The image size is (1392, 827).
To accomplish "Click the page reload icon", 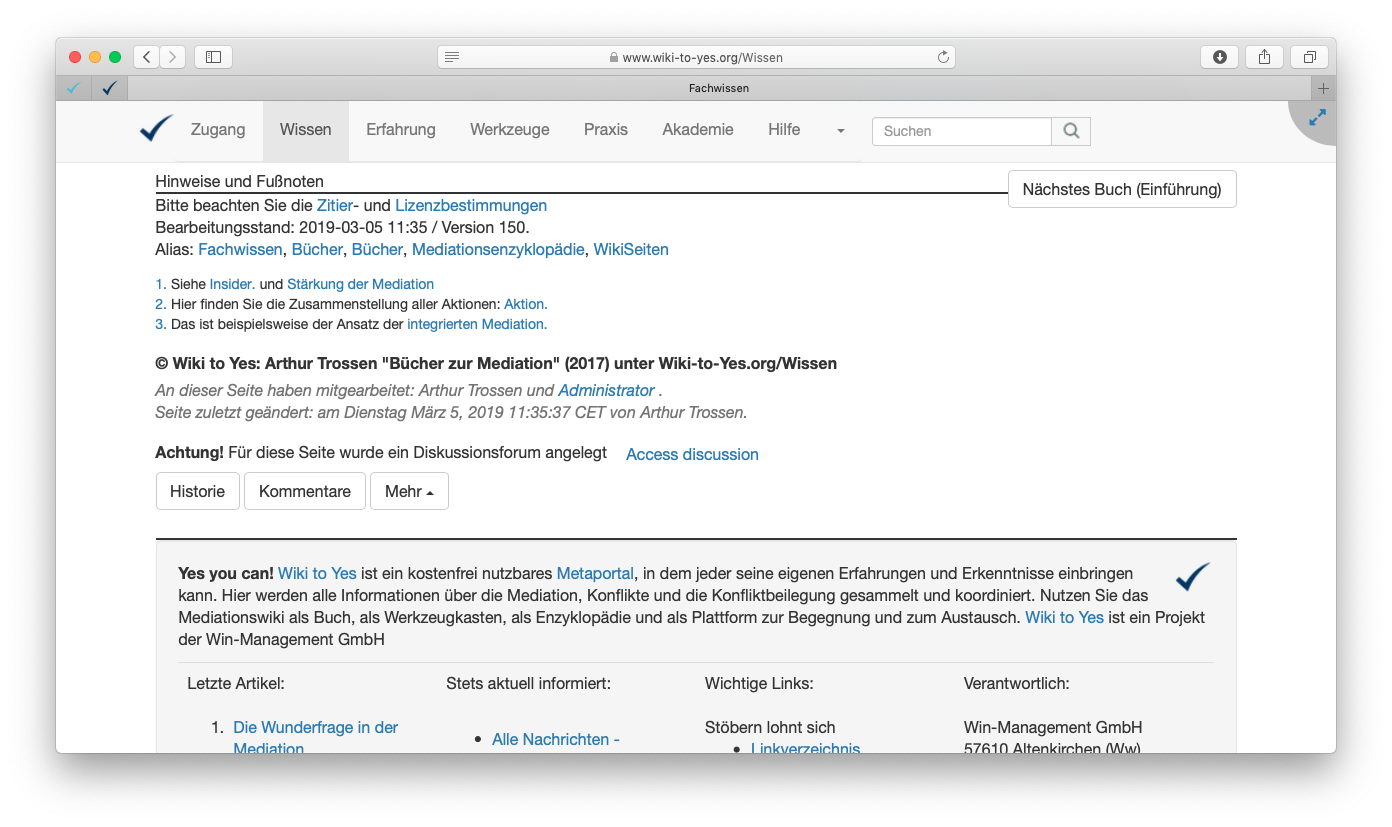I will (942, 58).
